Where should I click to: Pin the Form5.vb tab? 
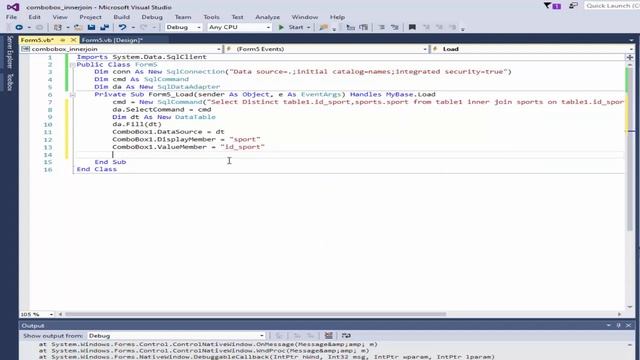click(x=62, y=40)
